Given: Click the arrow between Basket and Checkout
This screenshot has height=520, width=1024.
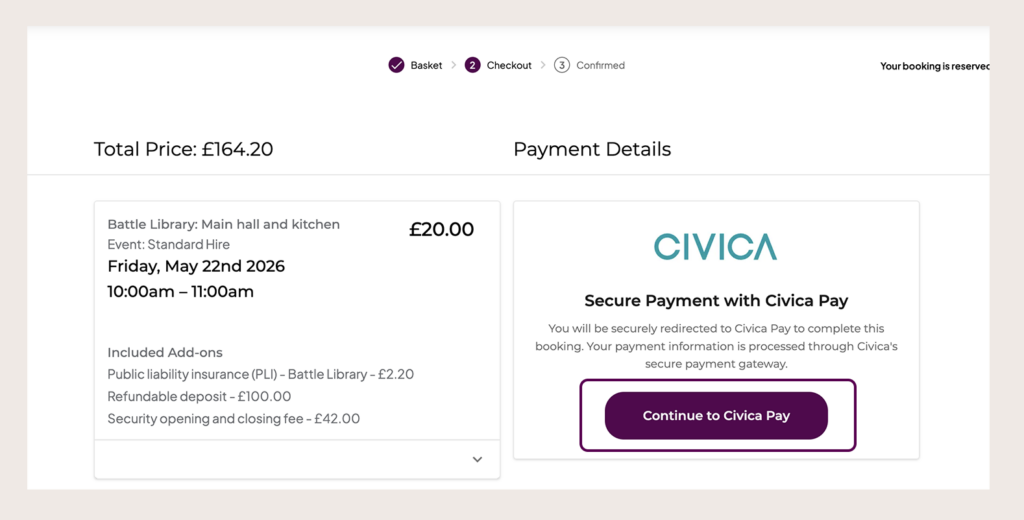Looking at the screenshot, I should [453, 65].
